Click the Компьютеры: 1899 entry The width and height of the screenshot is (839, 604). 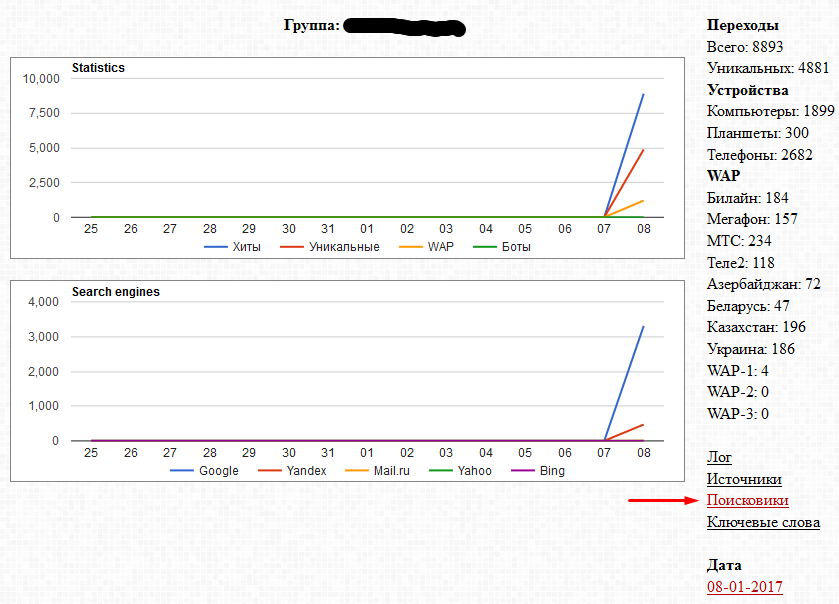pyautogui.click(x=771, y=111)
